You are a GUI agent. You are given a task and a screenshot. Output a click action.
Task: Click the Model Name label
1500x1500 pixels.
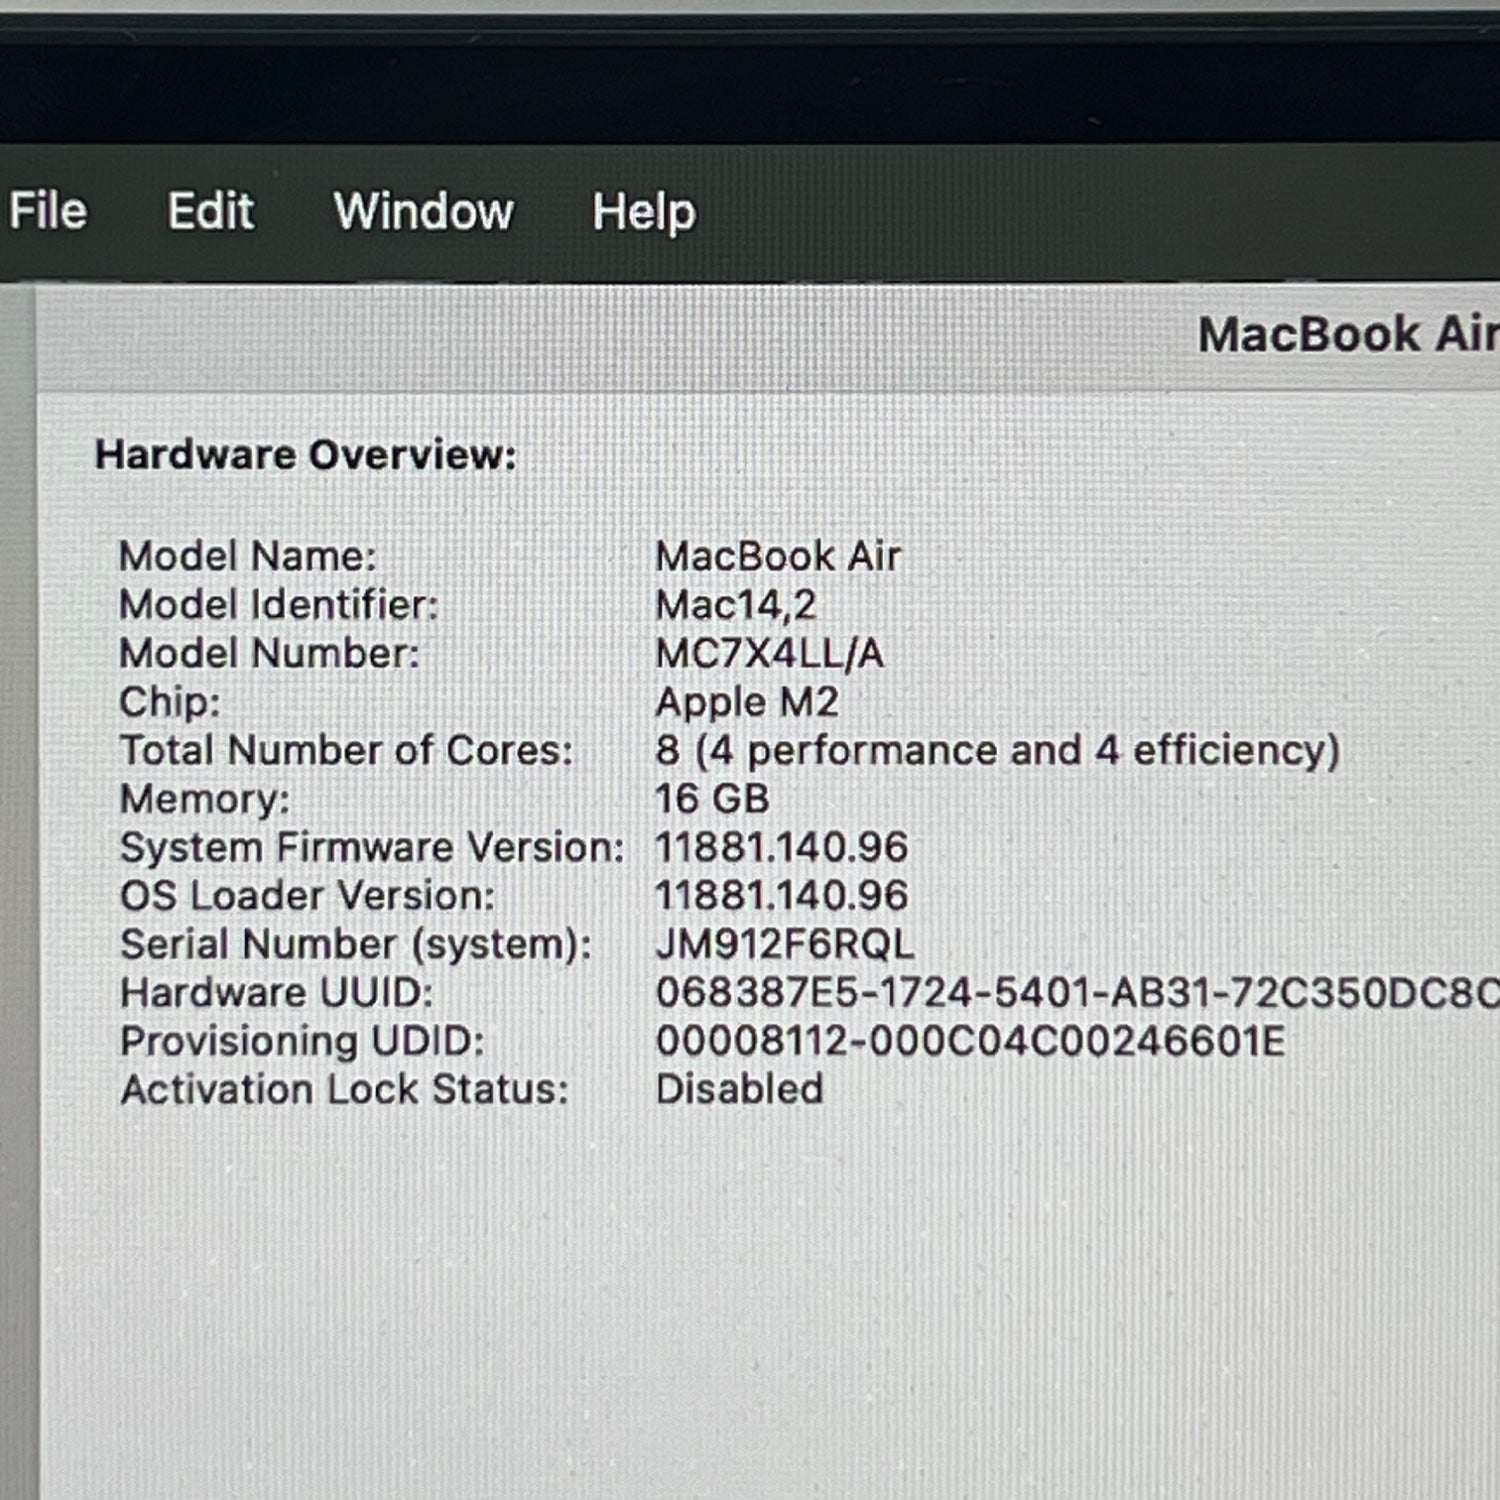(248, 556)
